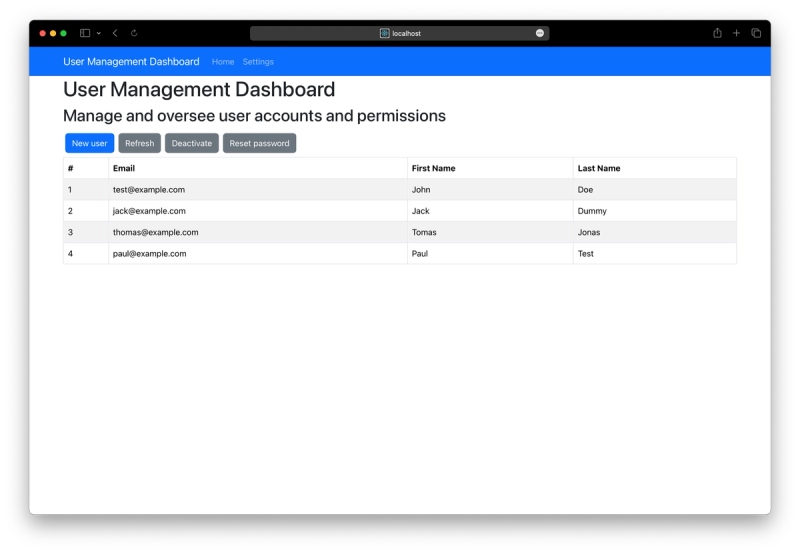
Task: Click the localhost address bar
Action: [399, 33]
